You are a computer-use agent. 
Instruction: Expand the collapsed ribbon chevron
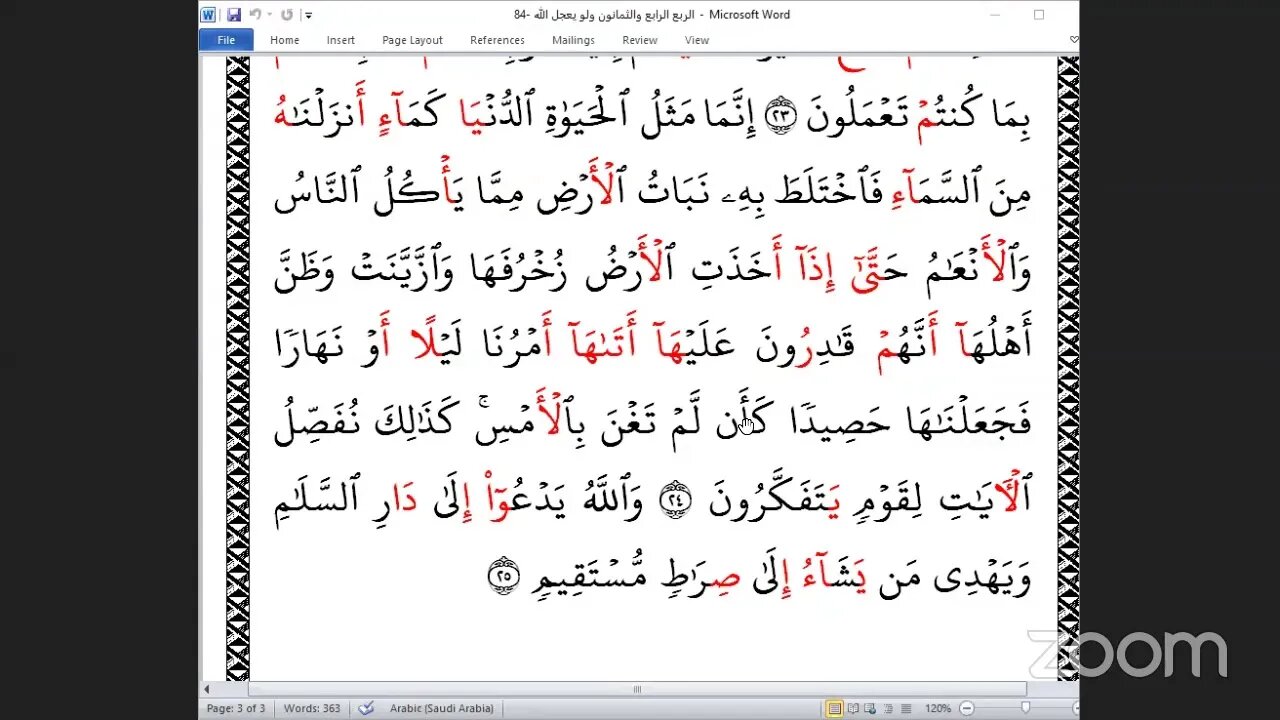pyautogui.click(x=1073, y=40)
